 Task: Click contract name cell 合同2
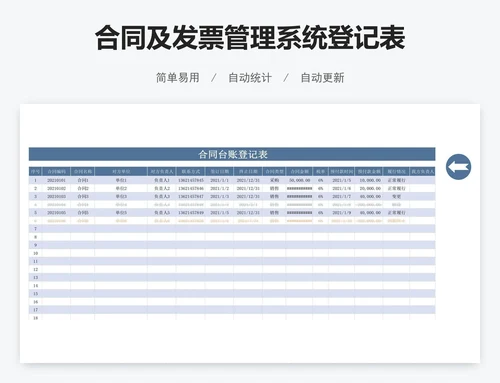coord(83,188)
